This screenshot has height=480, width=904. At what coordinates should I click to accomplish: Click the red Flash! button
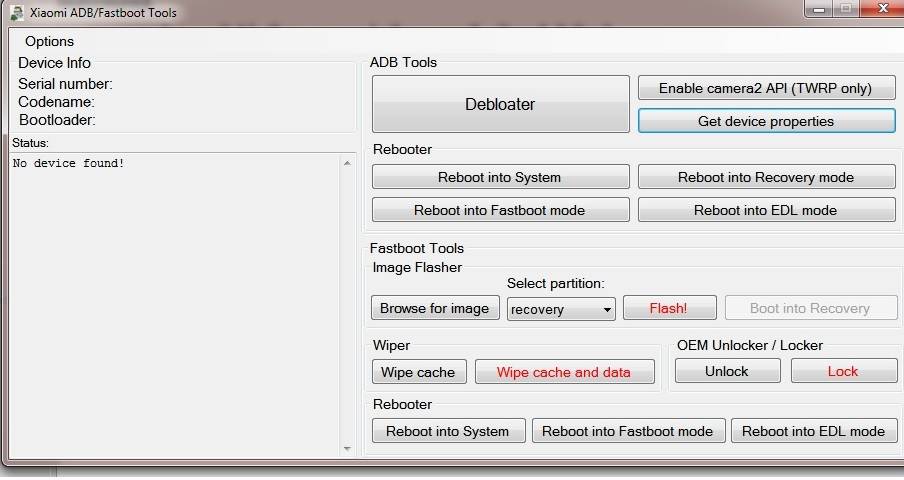(x=669, y=308)
